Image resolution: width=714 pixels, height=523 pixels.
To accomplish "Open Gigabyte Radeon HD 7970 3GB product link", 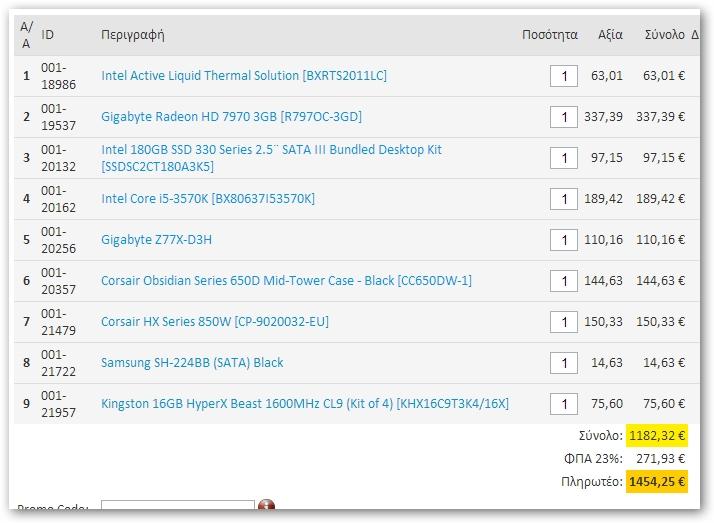I will [231, 117].
